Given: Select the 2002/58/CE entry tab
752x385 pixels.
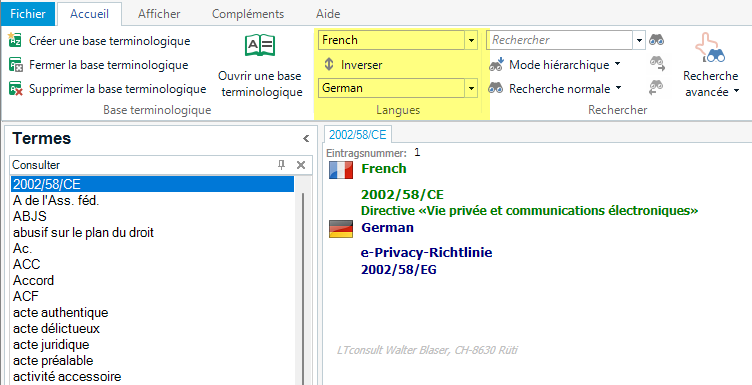Looking at the screenshot, I should [x=358, y=135].
